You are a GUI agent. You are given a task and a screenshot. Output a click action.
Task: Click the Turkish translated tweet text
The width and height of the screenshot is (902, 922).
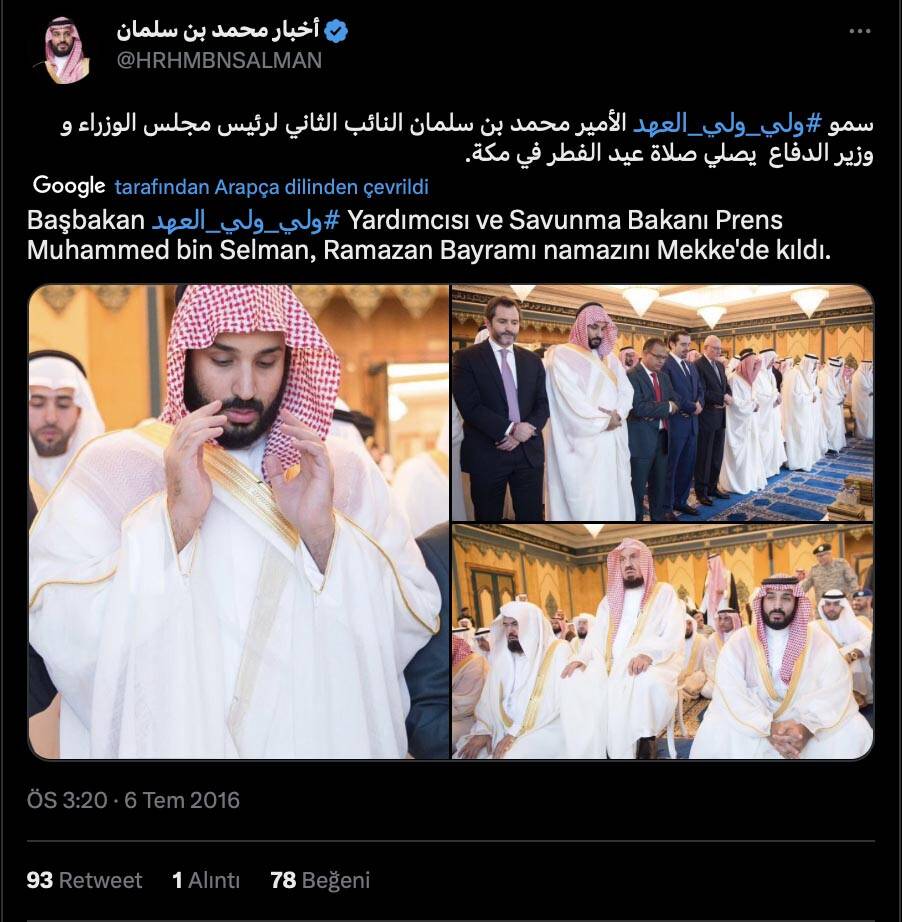coord(429,236)
